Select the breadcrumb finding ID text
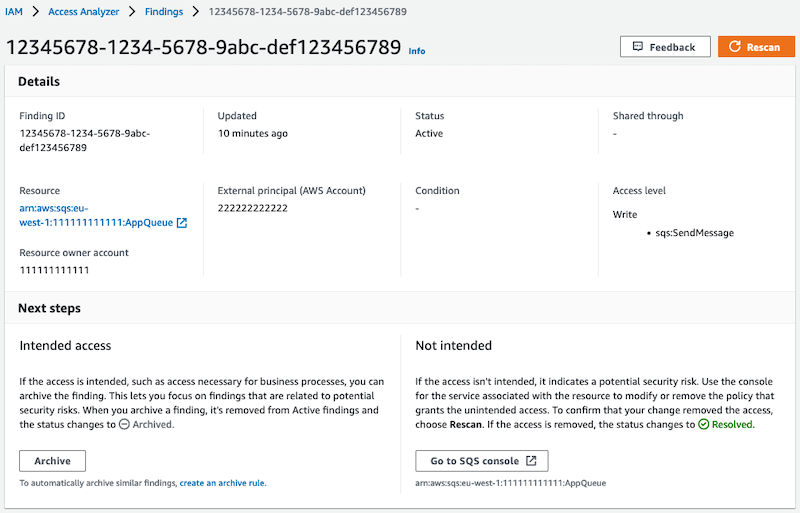This screenshot has width=800, height=513. pos(308,11)
